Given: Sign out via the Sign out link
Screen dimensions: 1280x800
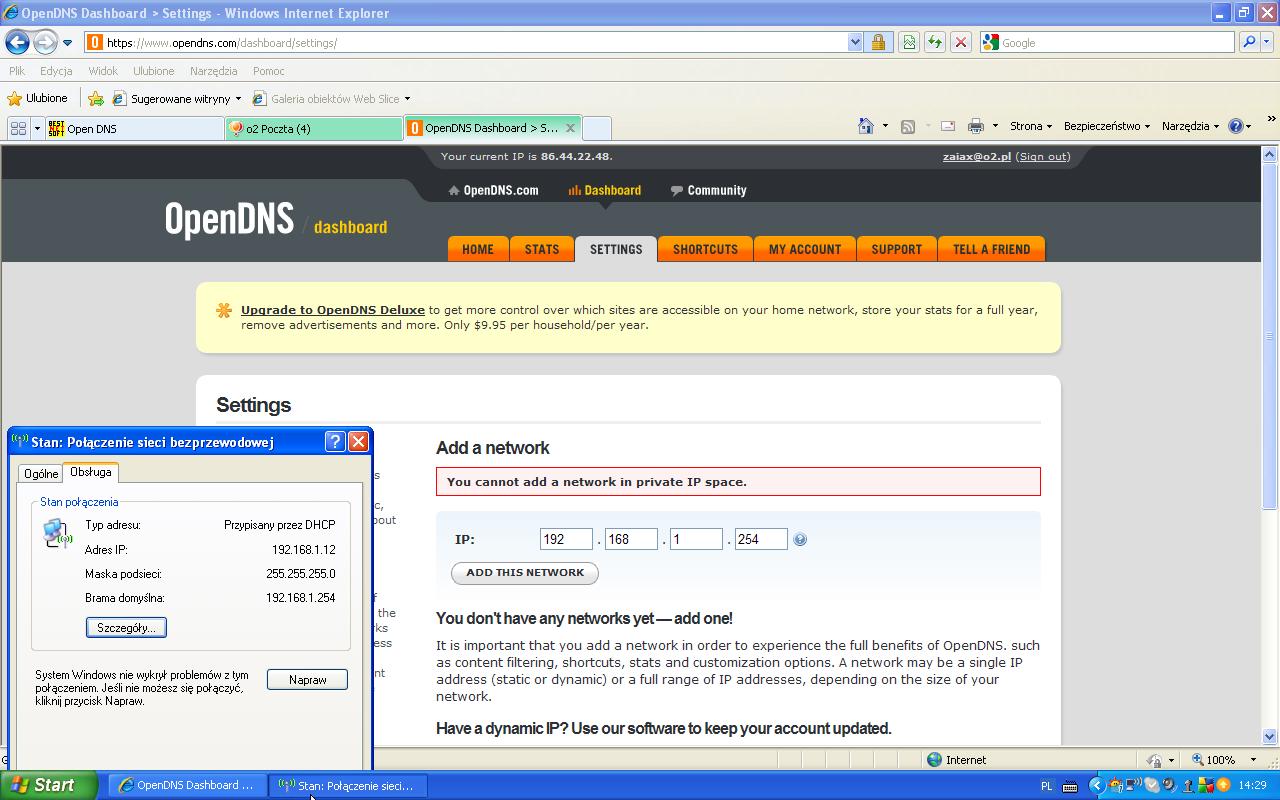Looking at the screenshot, I should pos(1043,156).
